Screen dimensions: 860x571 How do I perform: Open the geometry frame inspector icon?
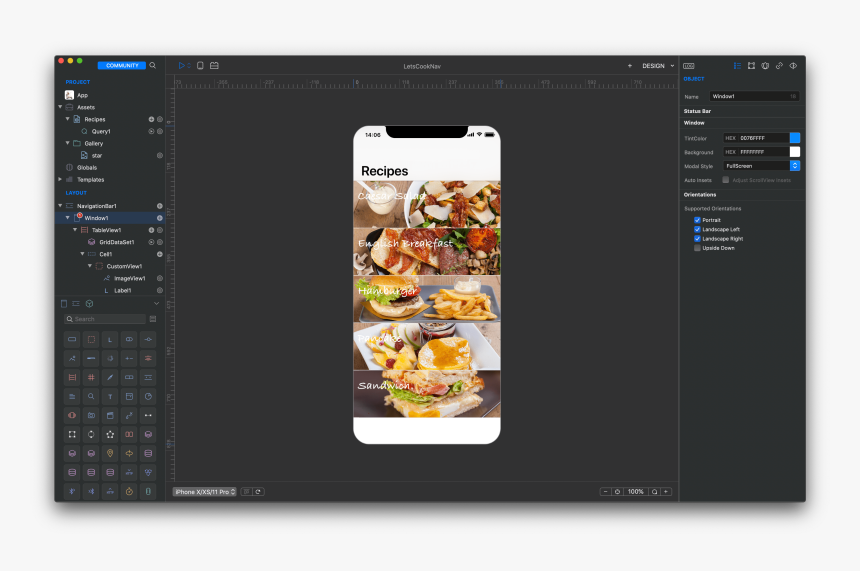tap(751, 66)
